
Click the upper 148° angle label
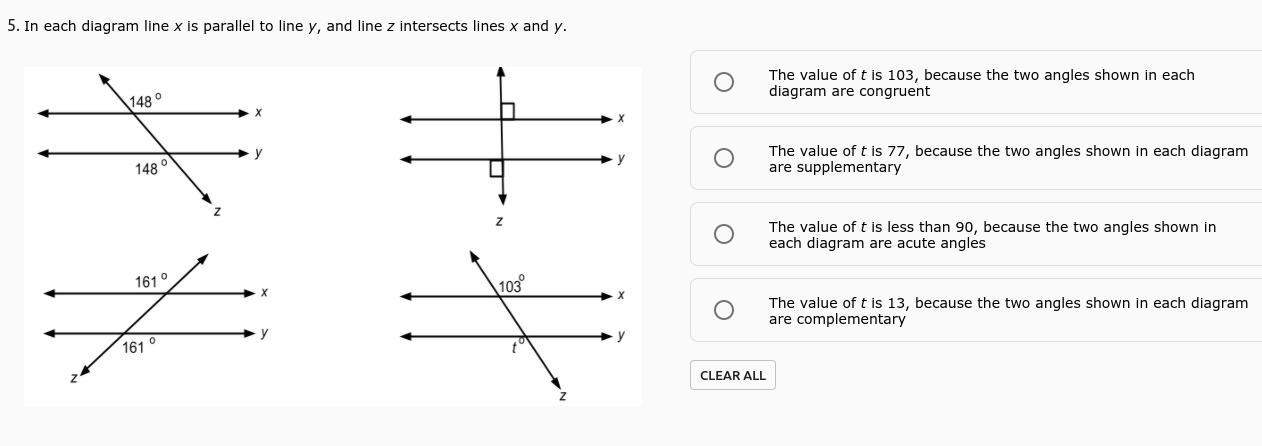pyautogui.click(x=144, y=101)
